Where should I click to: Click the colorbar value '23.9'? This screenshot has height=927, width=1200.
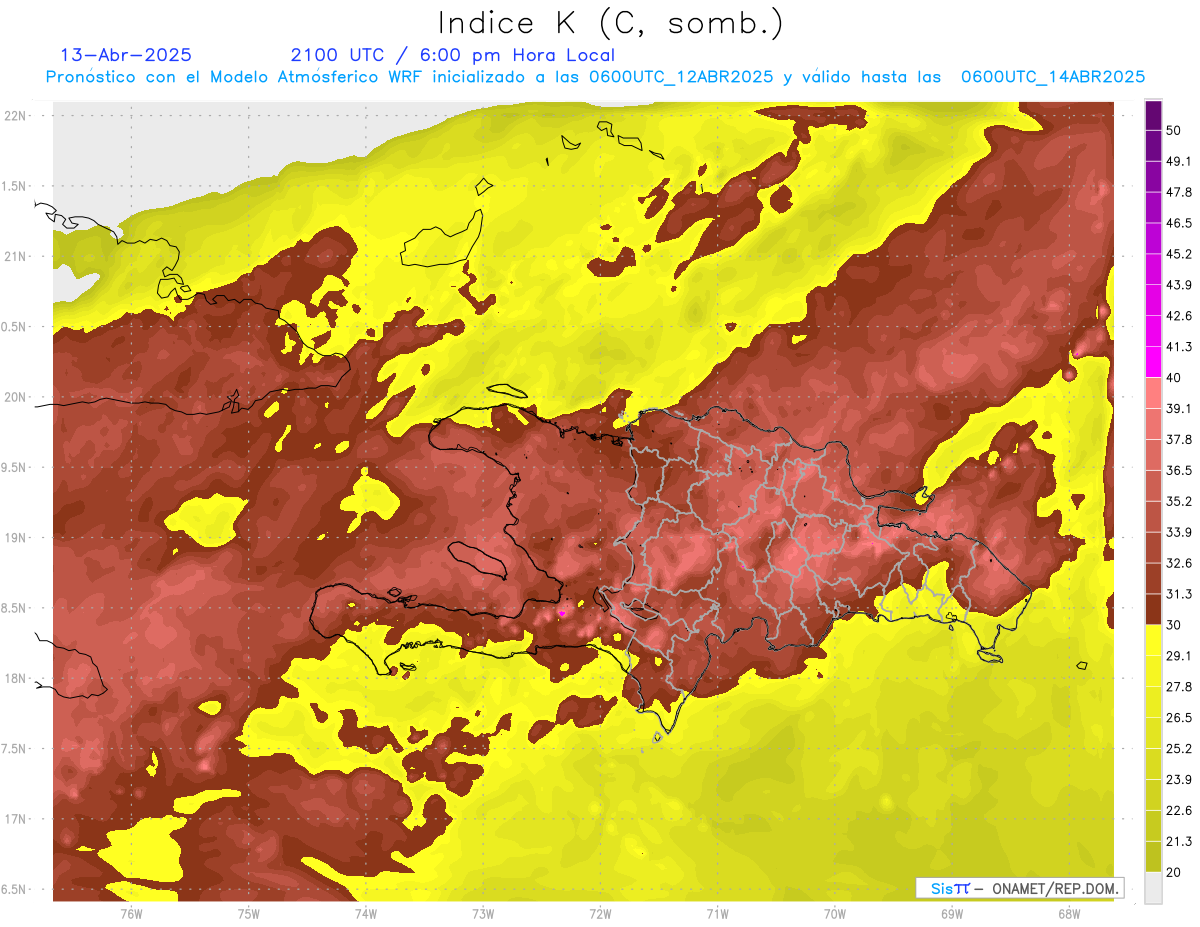[1179, 779]
